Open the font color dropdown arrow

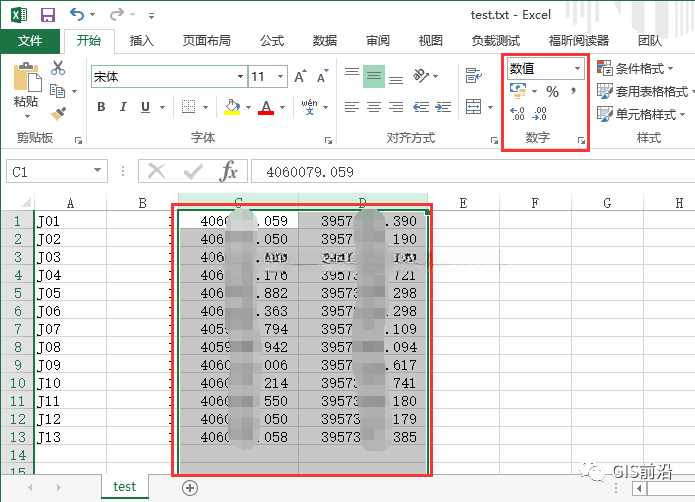pos(282,107)
